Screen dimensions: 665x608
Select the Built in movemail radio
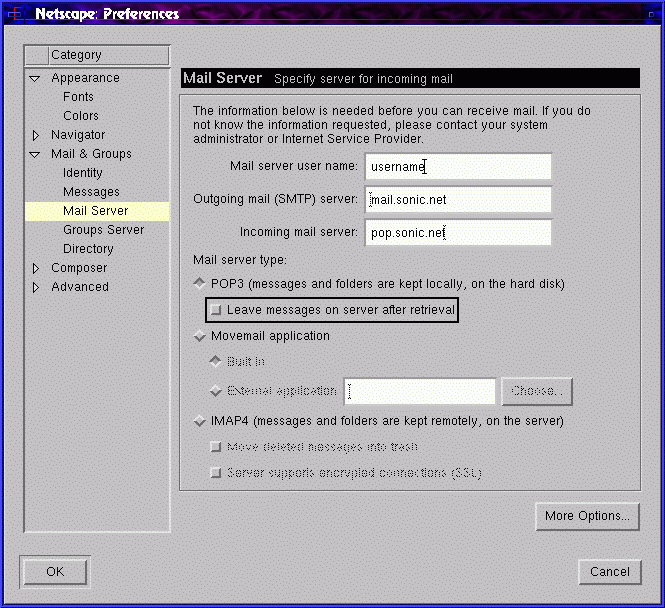pyautogui.click(x=215, y=362)
